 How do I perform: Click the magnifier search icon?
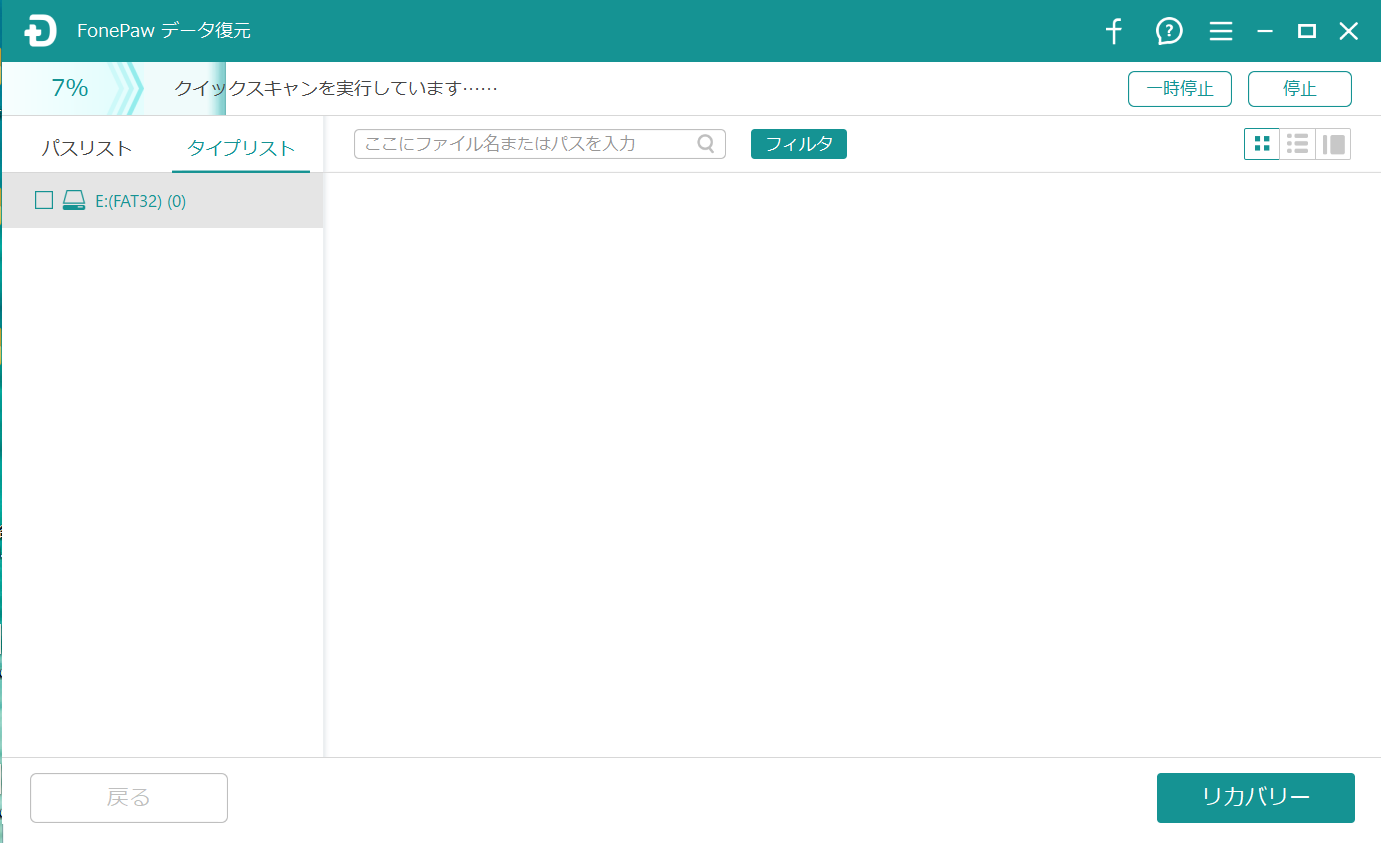pyautogui.click(x=706, y=144)
